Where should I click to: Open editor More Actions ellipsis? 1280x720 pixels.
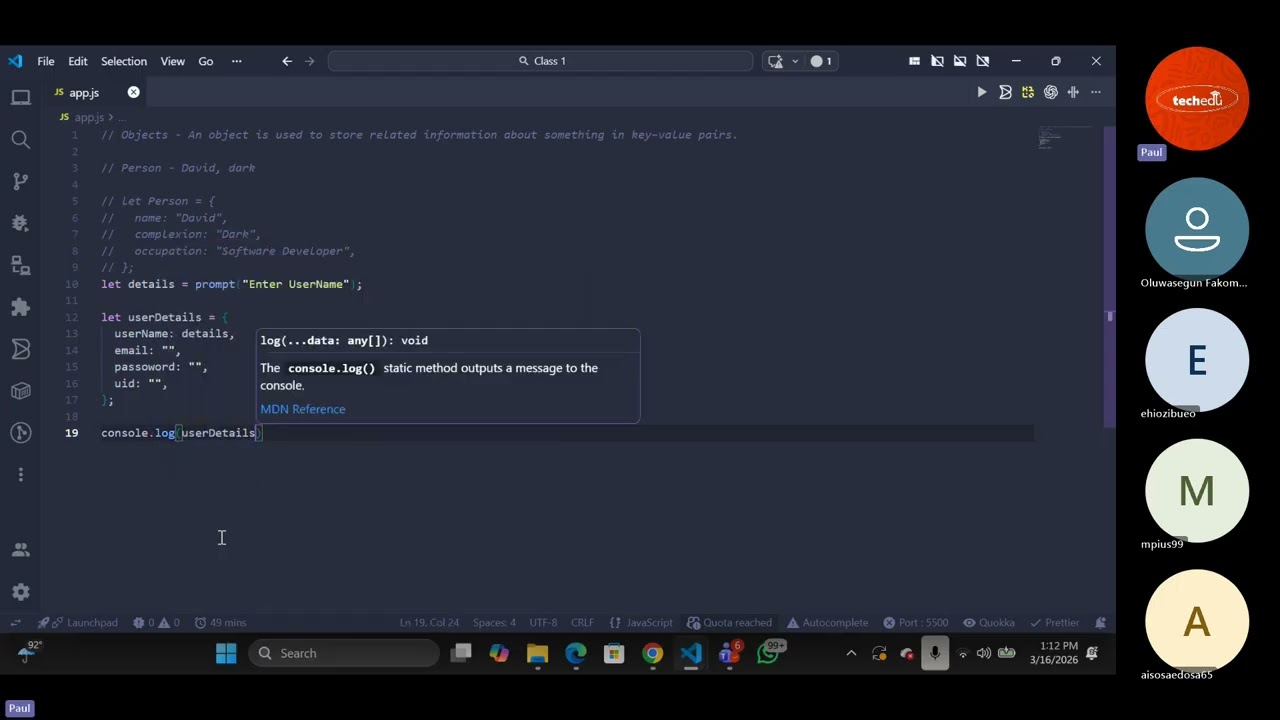point(1096,92)
